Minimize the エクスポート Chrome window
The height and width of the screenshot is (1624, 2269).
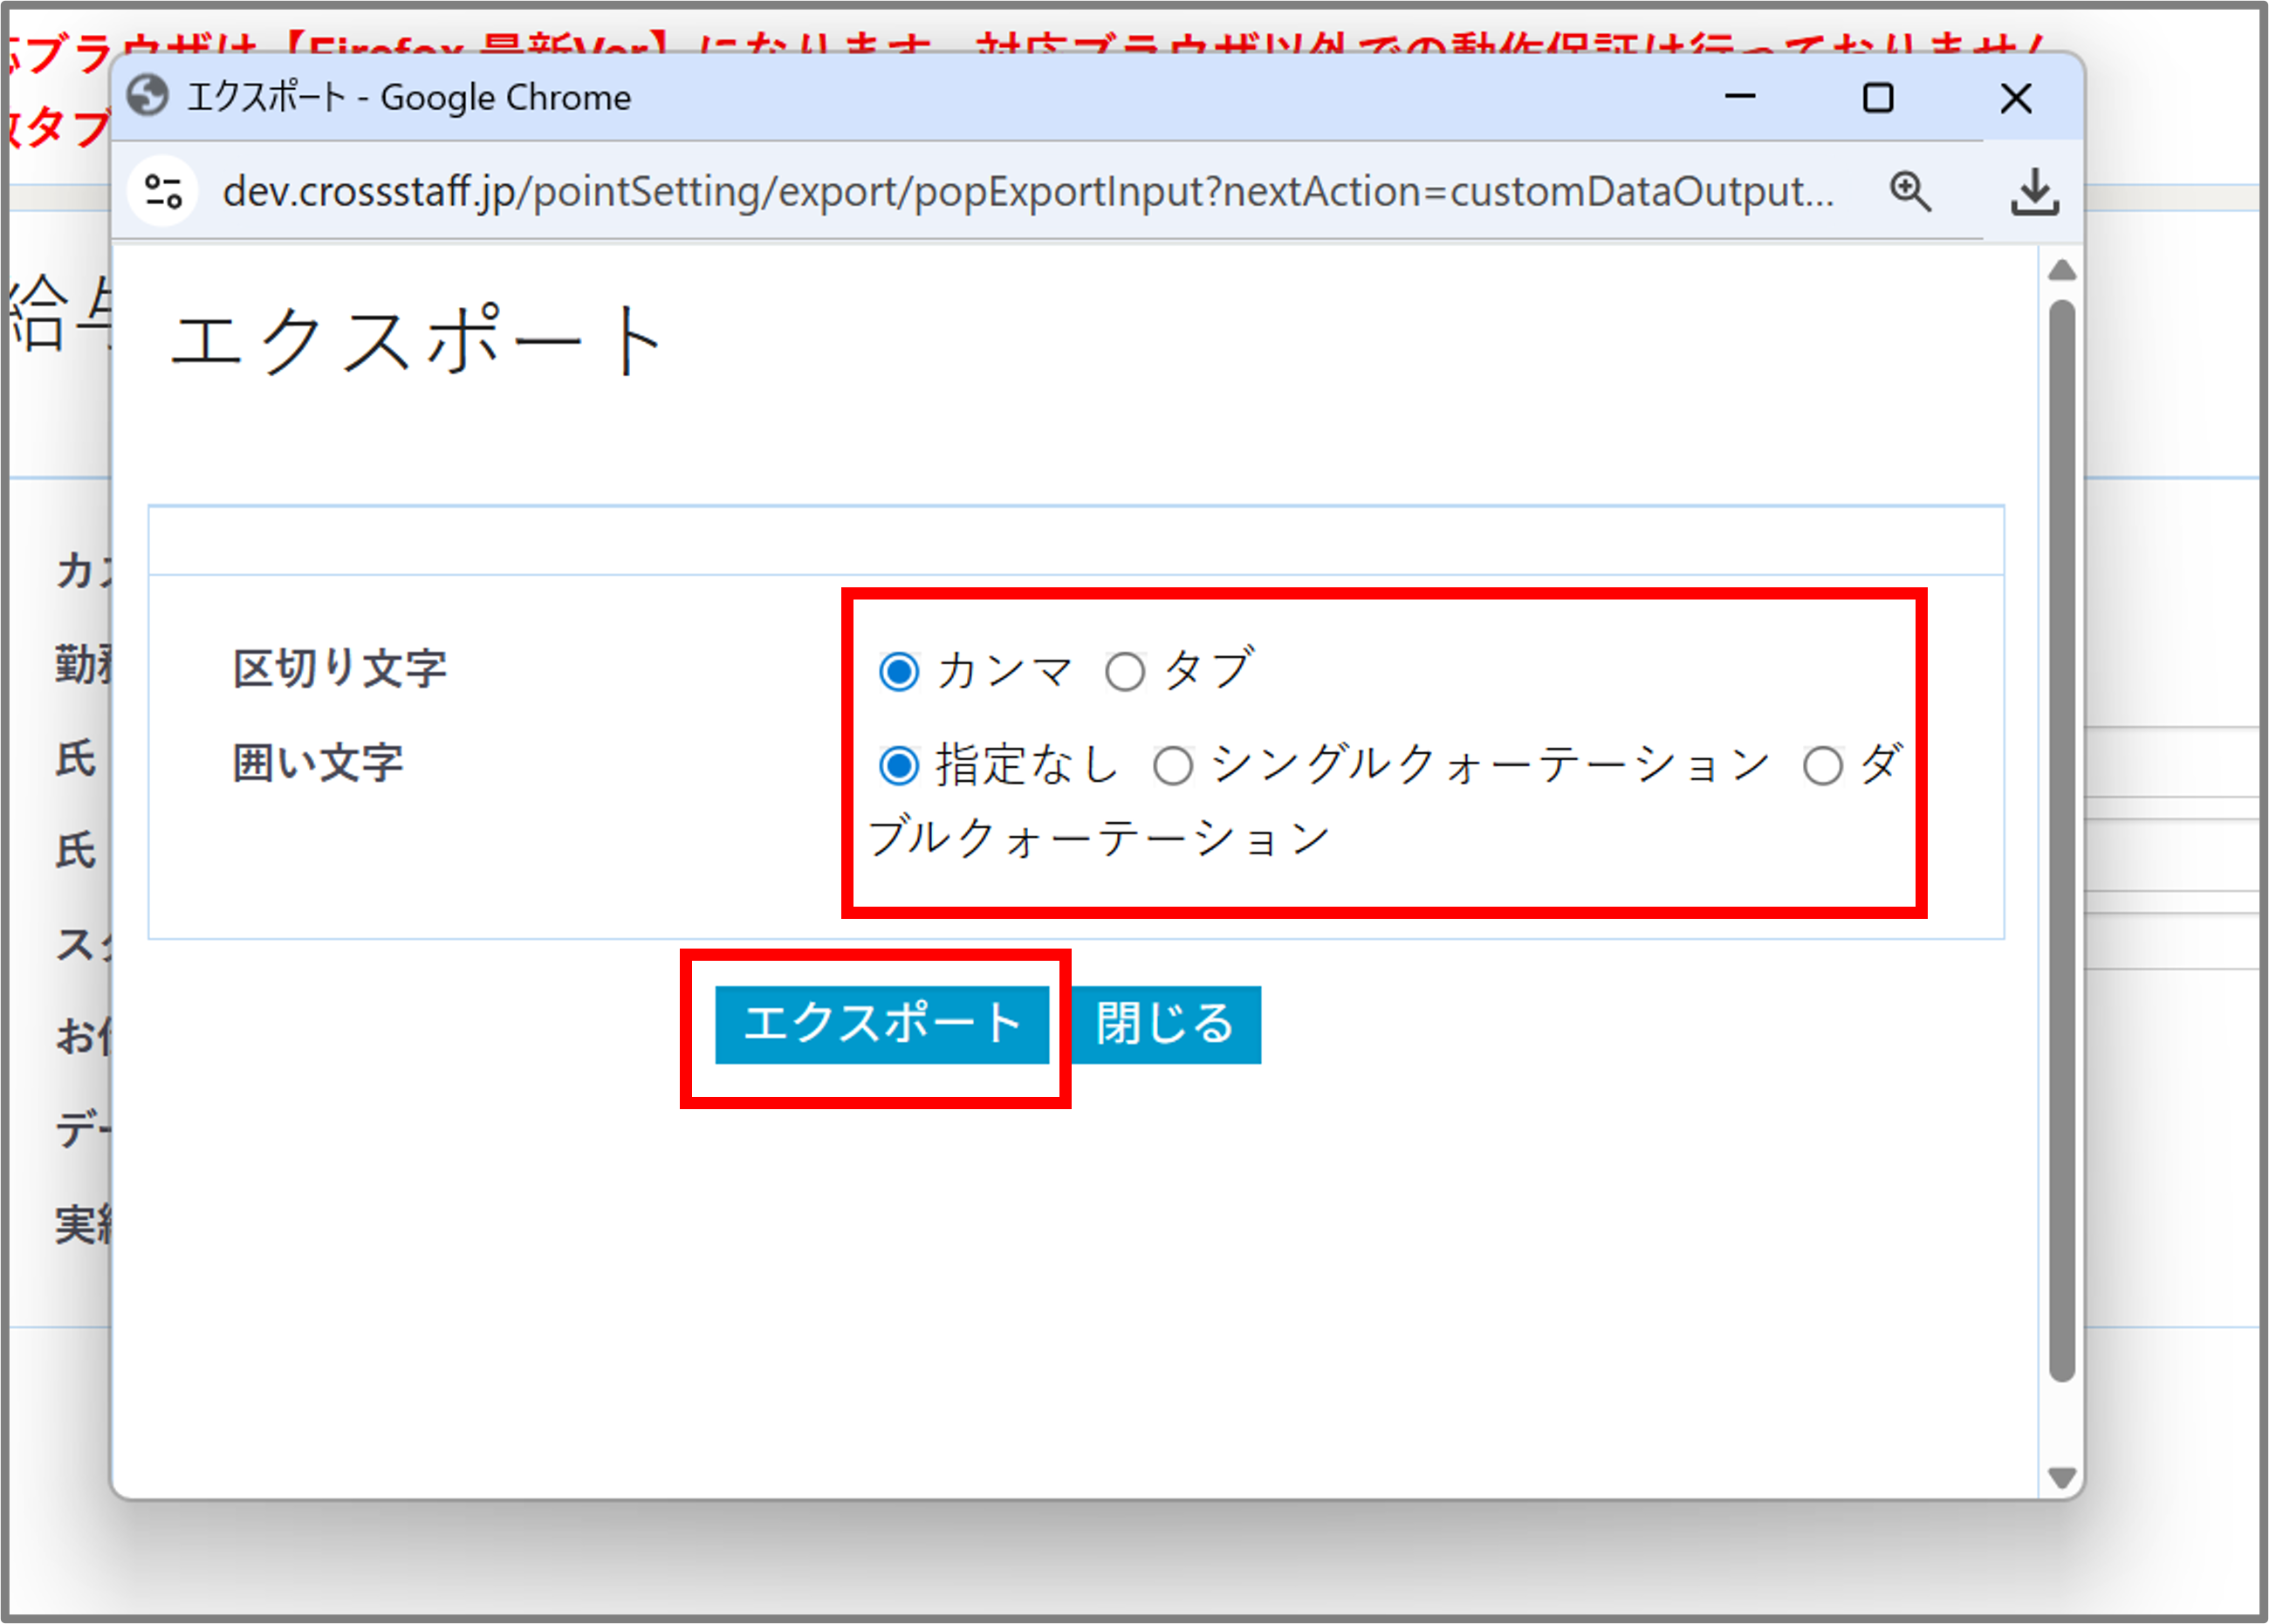[x=1740, y=97]
